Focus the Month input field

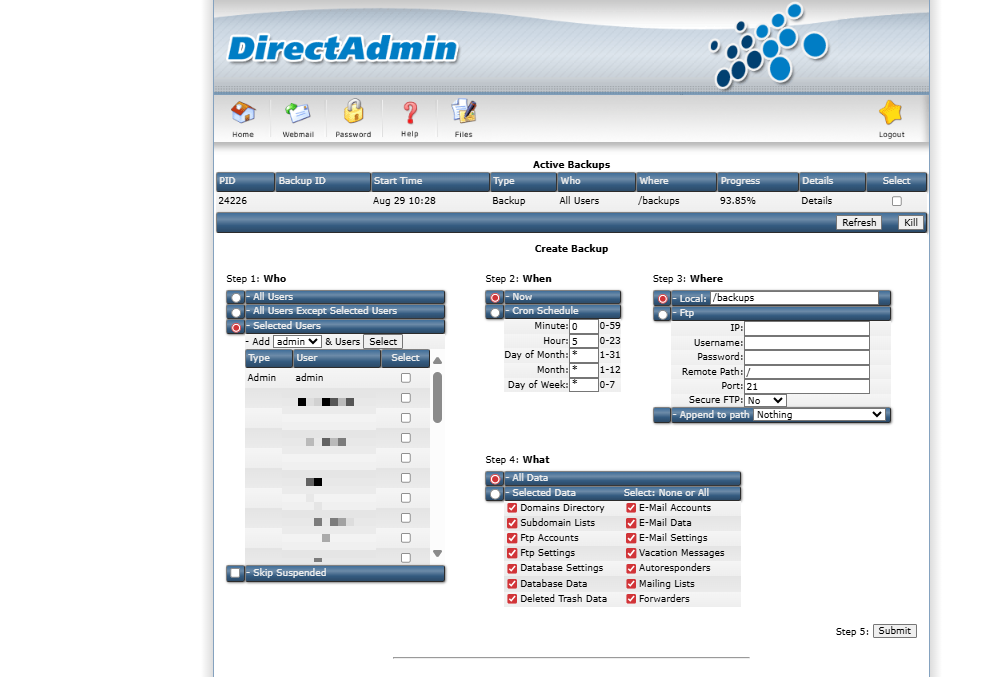coord(583,370)
